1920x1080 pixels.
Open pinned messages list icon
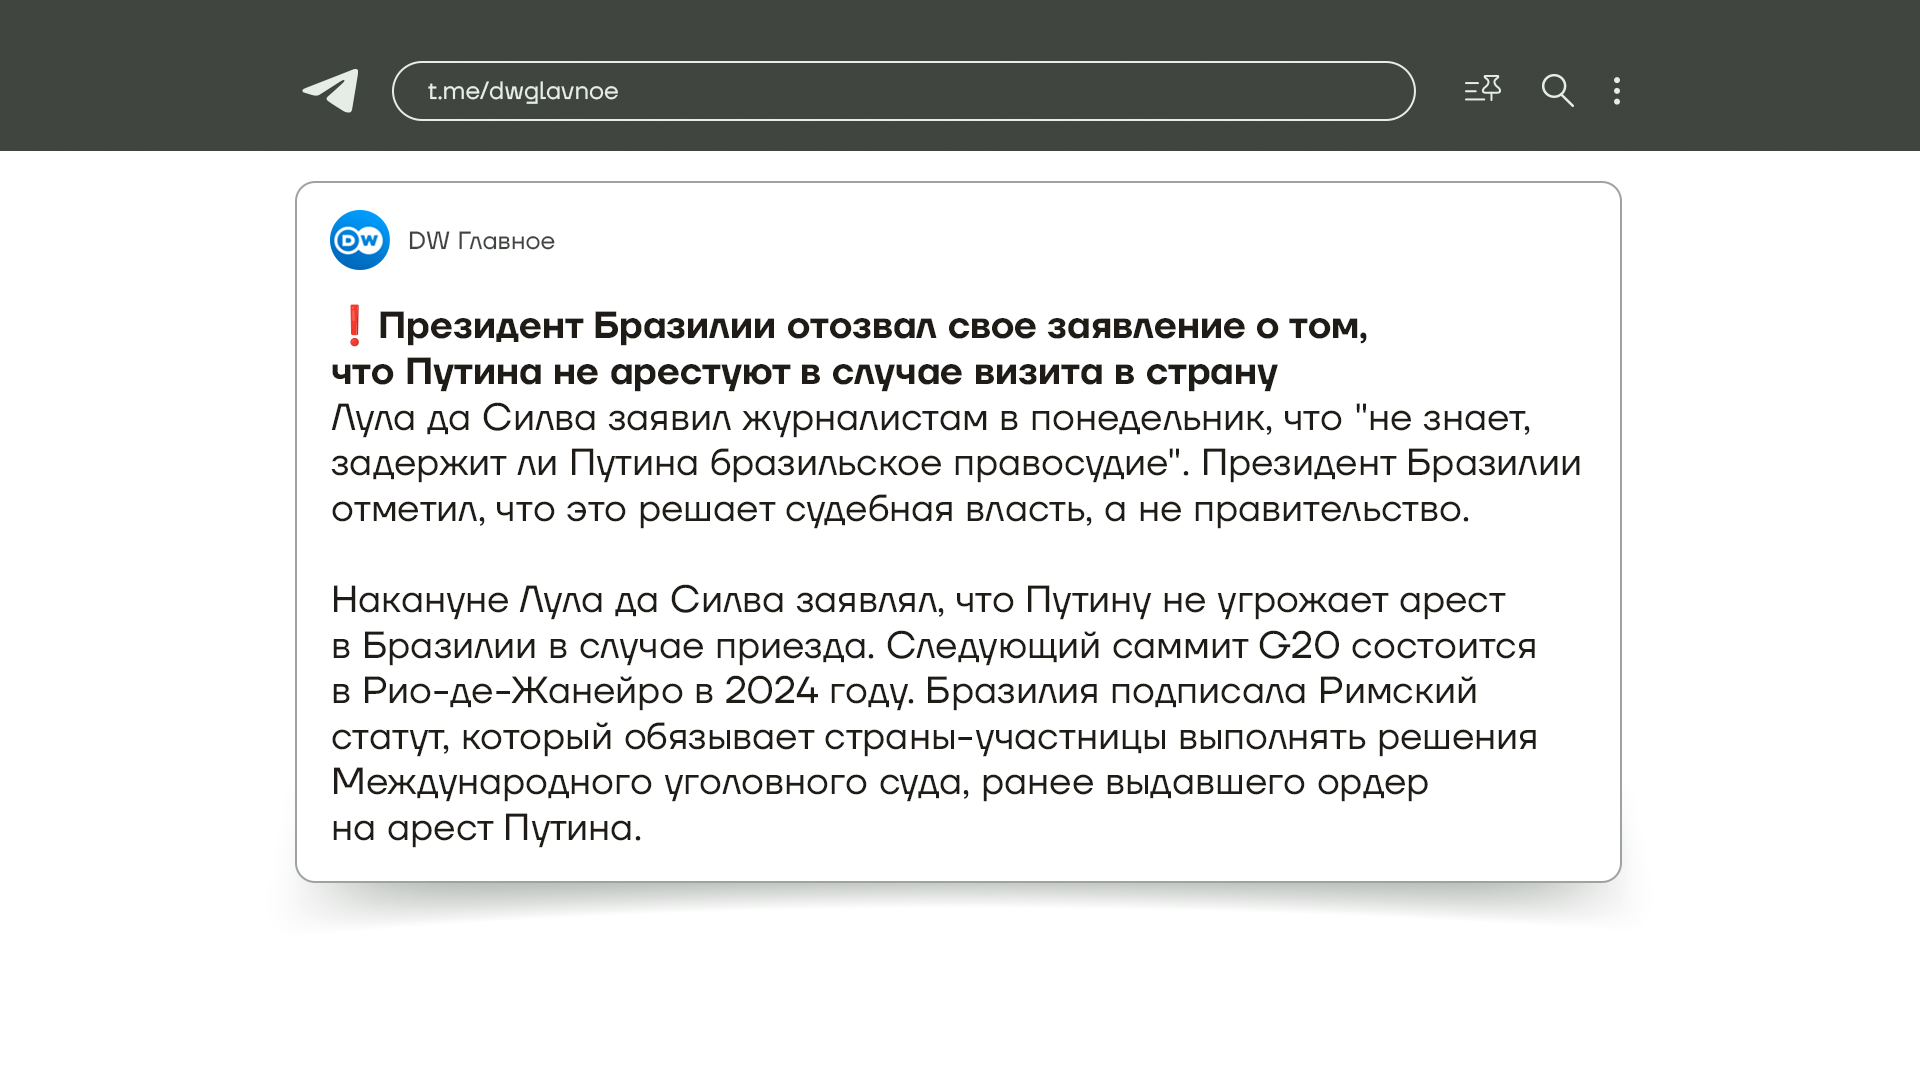(1482, 90)
